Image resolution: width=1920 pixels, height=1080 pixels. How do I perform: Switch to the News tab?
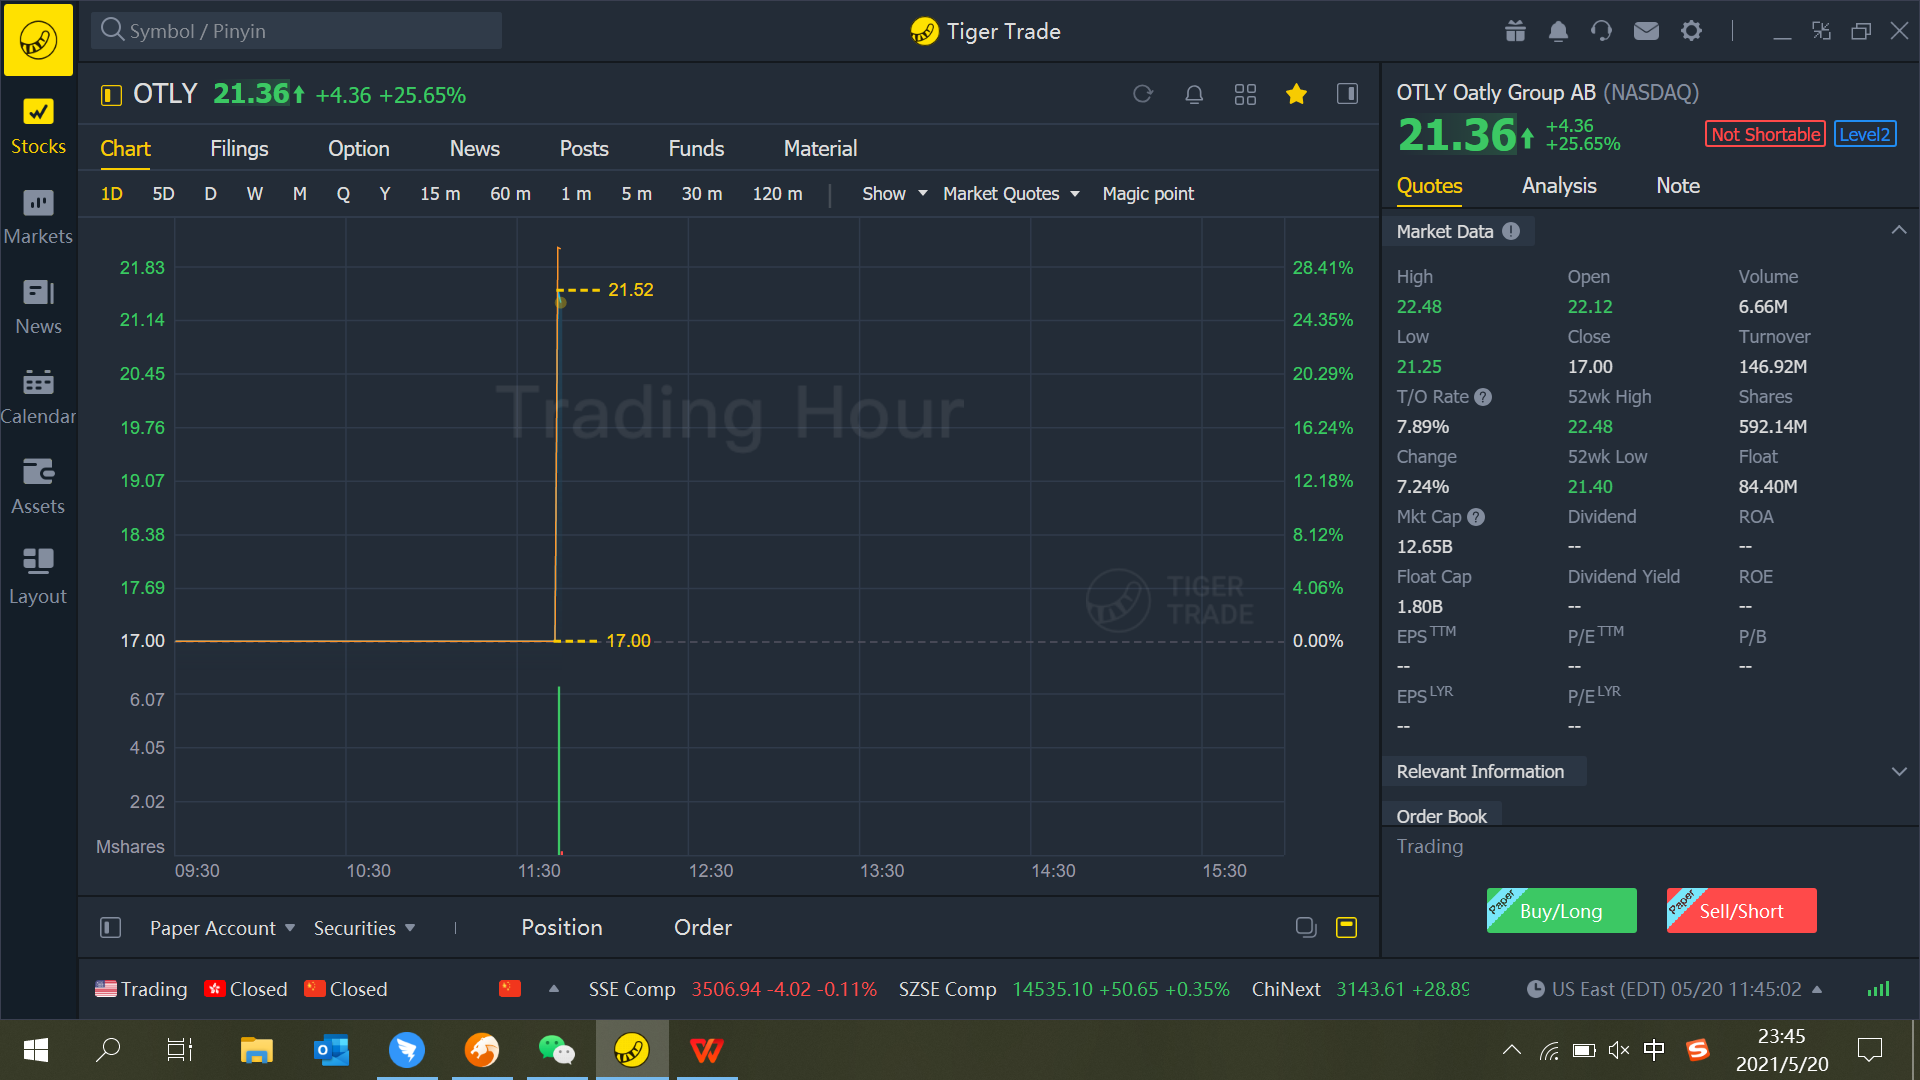pyautogui.click(x=475, y=149)
